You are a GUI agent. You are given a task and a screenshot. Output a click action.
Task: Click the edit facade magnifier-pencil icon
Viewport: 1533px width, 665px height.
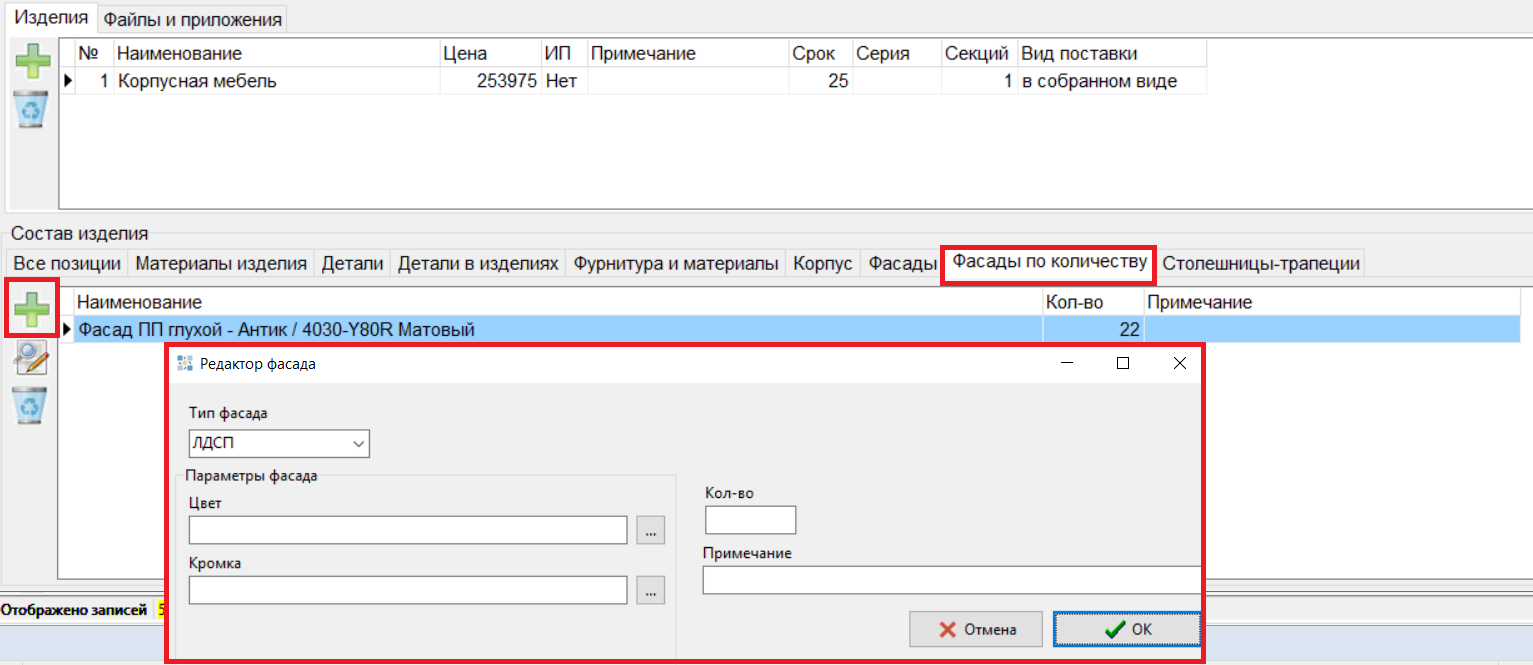[32, 359]
